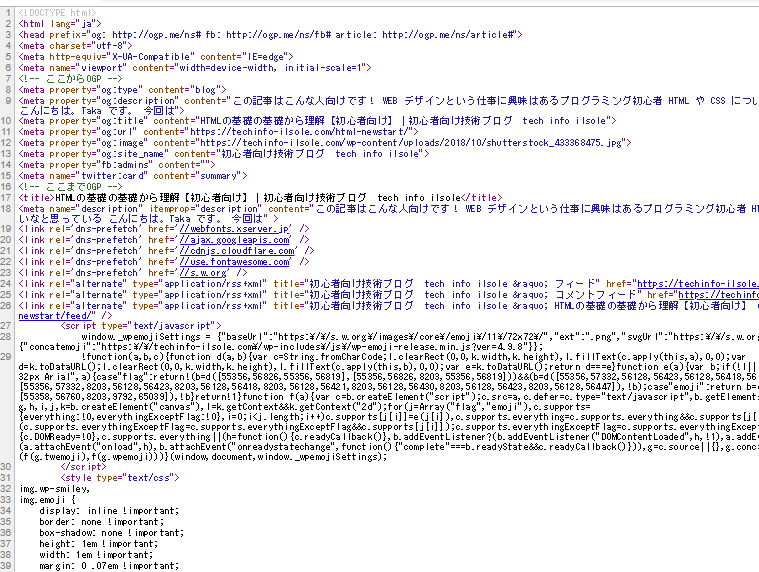Click the meta charset="utf-8" line
759x572 pixels.
[76, 46]
